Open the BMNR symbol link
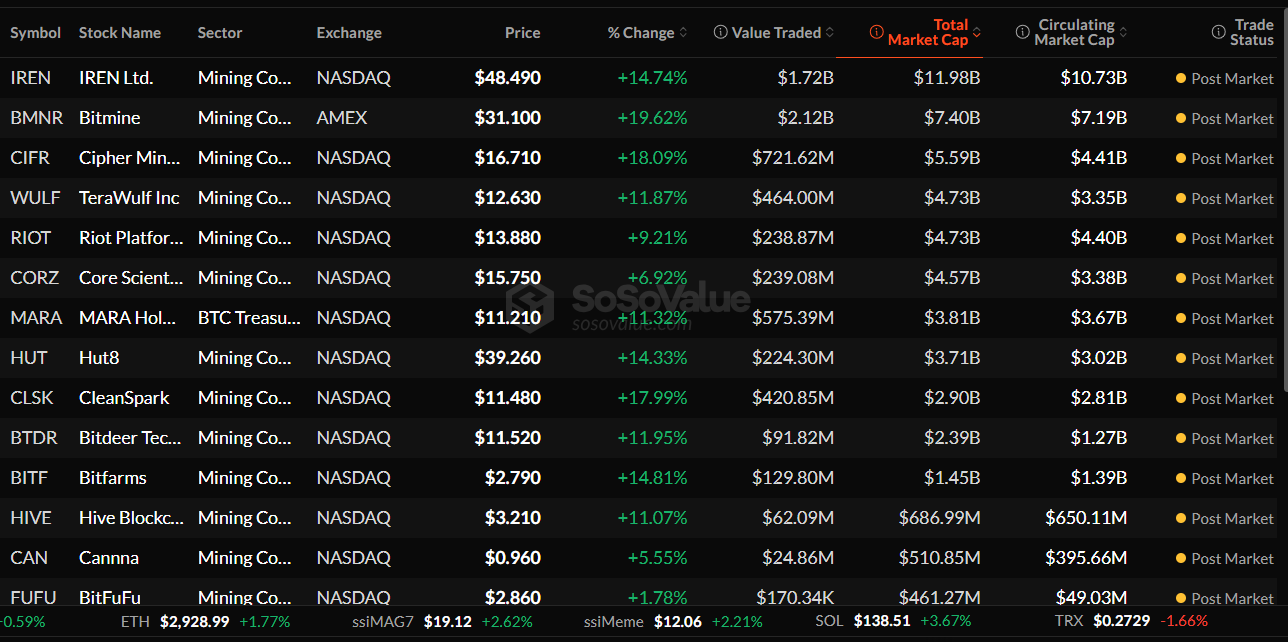Viewport: 1288px width, 642px height. click(x=36, y=118)
